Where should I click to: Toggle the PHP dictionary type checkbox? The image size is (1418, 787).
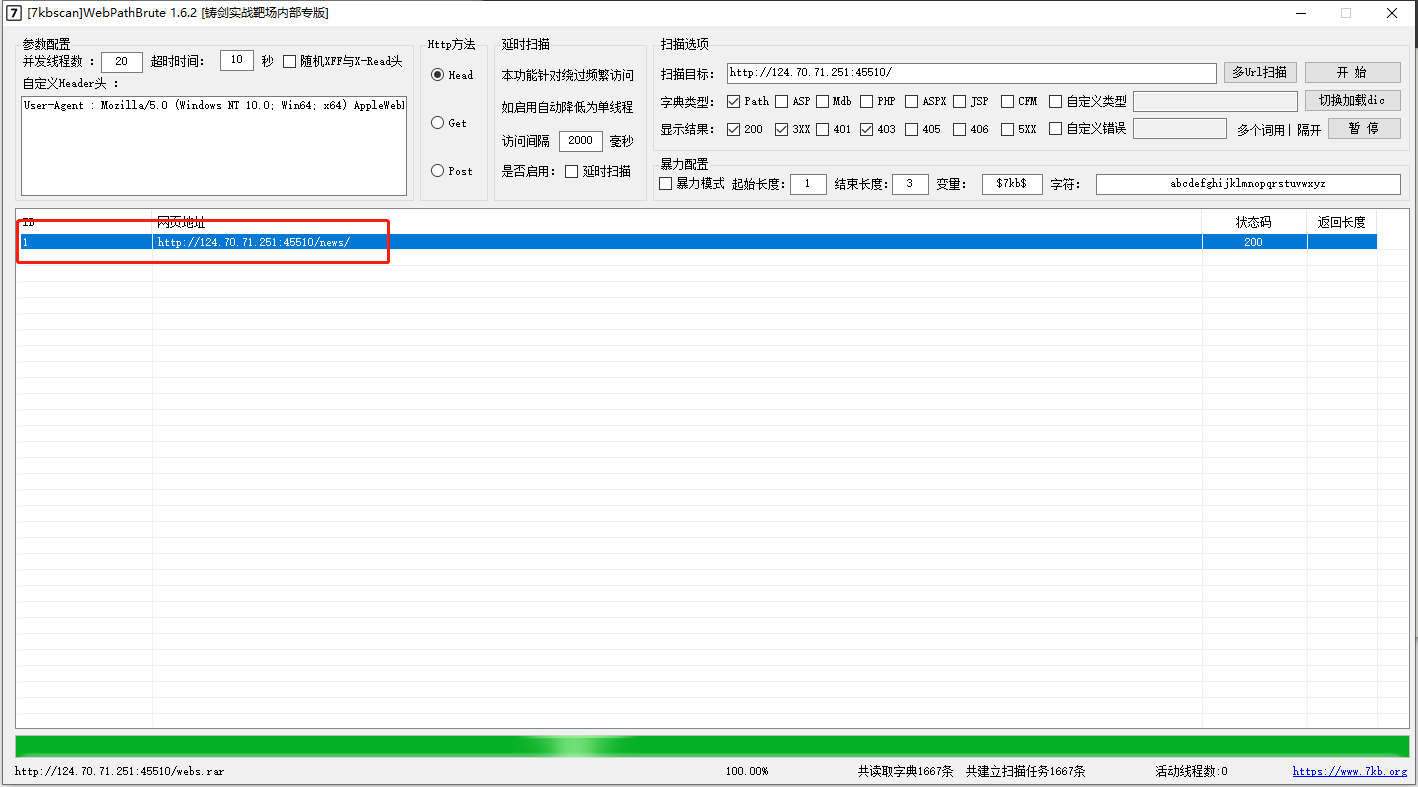coord(866,101)
